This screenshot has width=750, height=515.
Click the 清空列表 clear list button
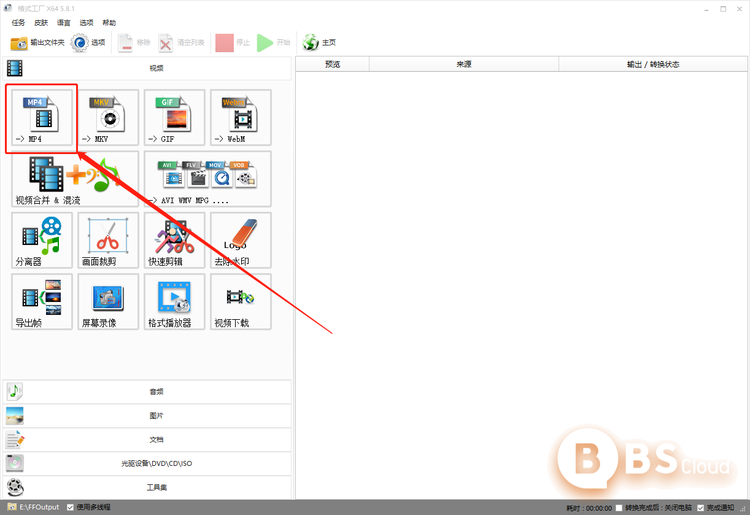[182, 43]
